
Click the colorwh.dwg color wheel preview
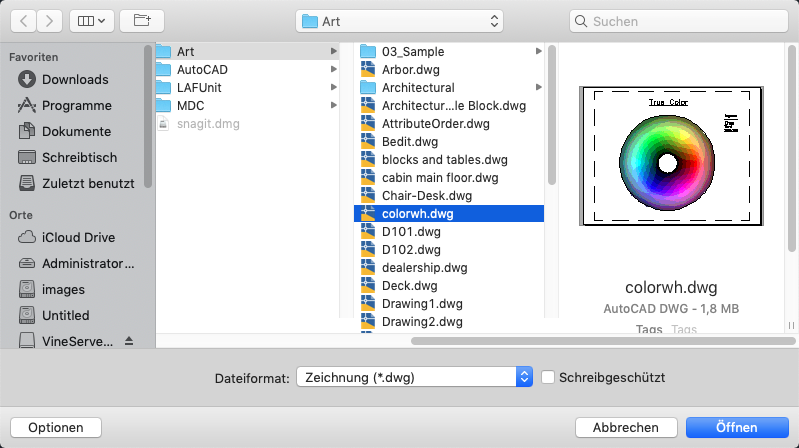(671, 156)
